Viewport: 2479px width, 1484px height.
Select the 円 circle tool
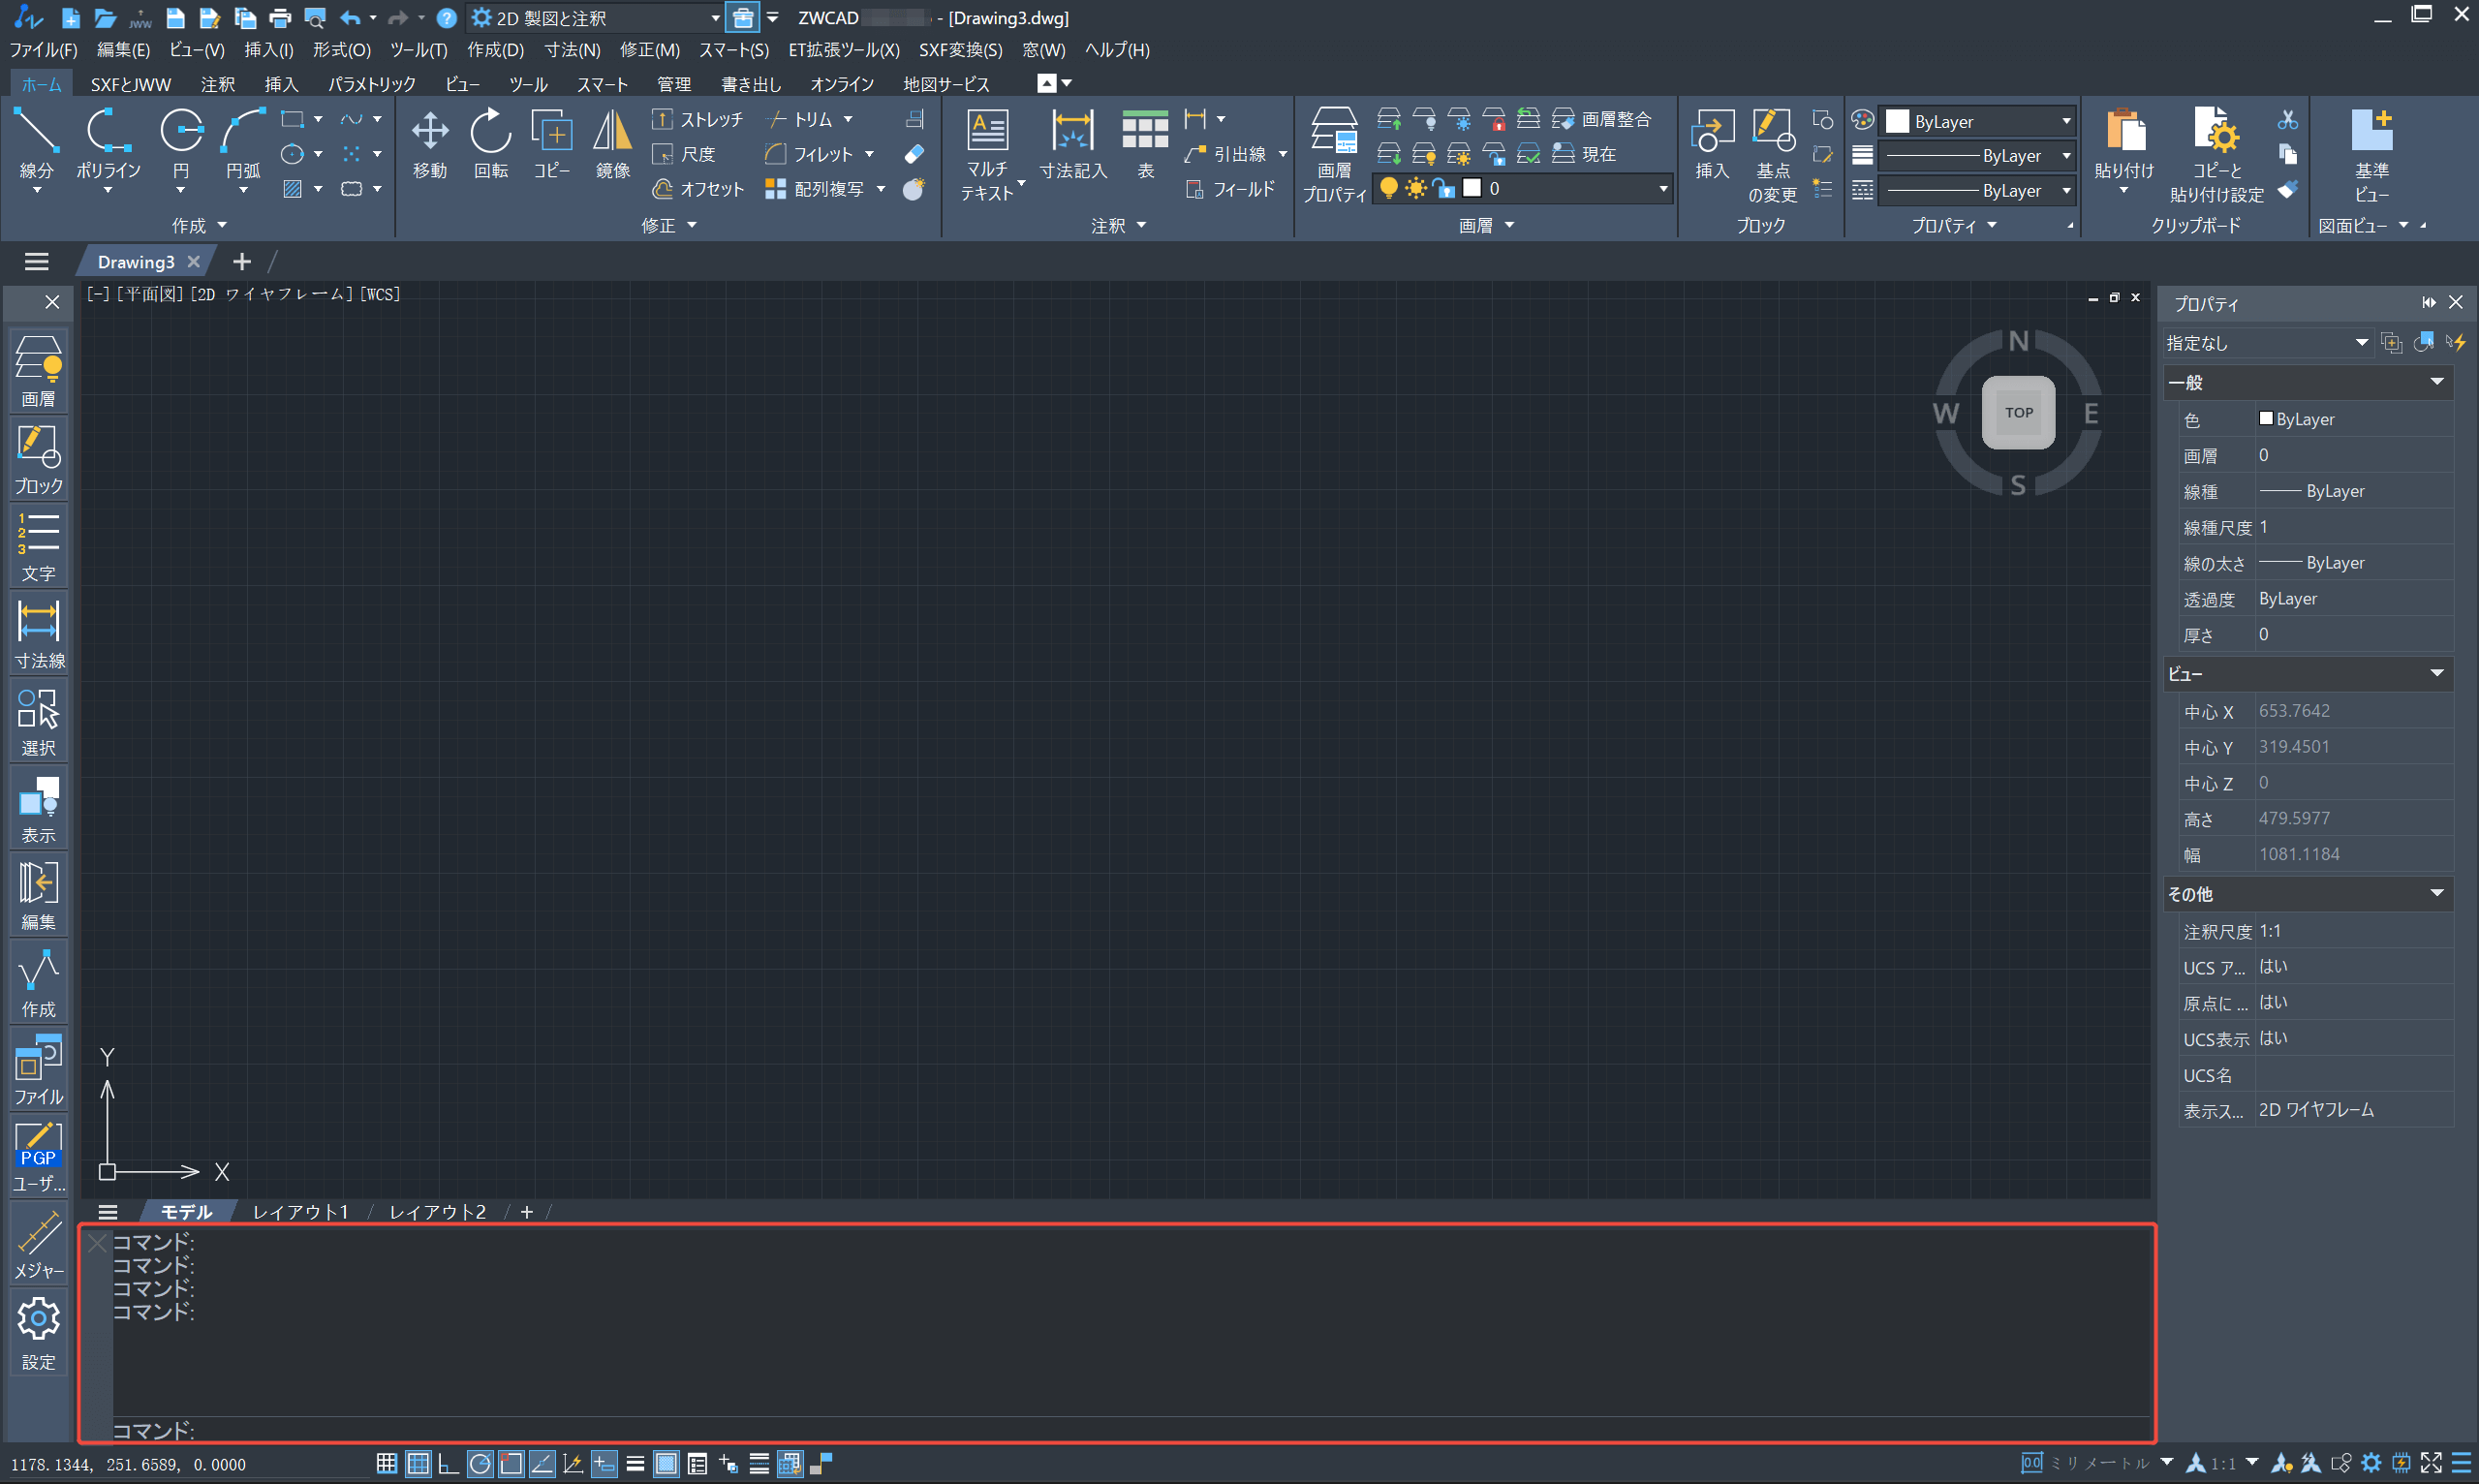click(x=181, y=145)
